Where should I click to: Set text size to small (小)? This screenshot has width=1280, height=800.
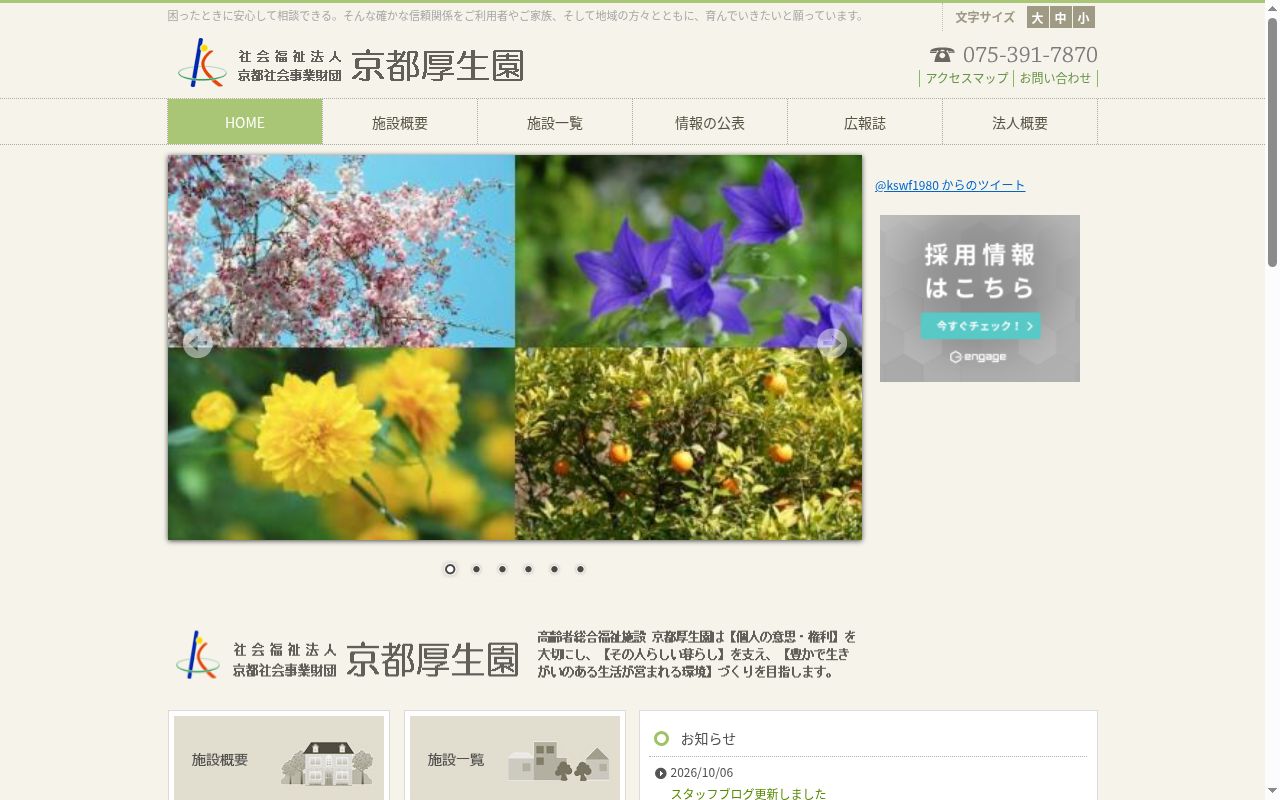1083,17
